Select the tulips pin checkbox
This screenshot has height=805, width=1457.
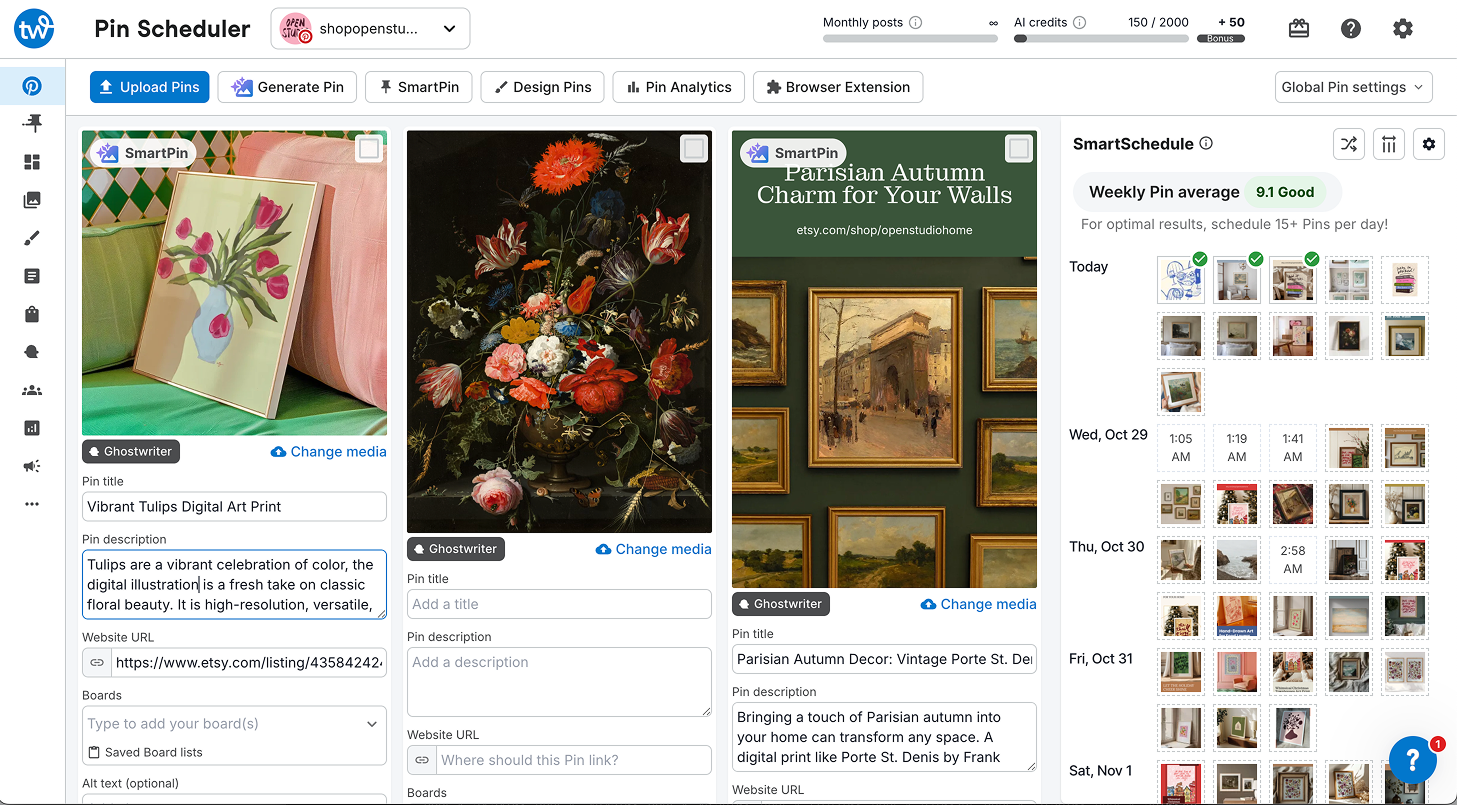(369, 149)
